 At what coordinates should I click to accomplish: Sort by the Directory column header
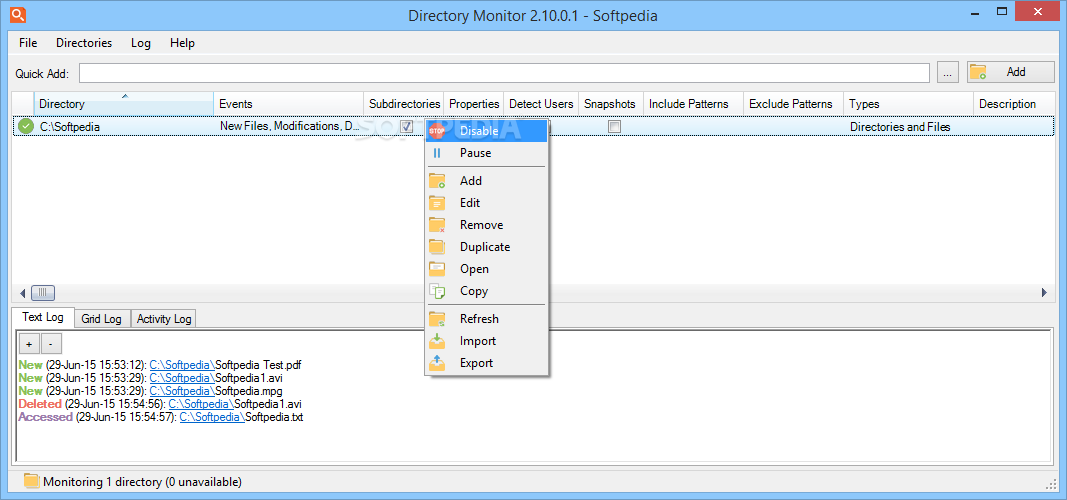coord(124,104)
